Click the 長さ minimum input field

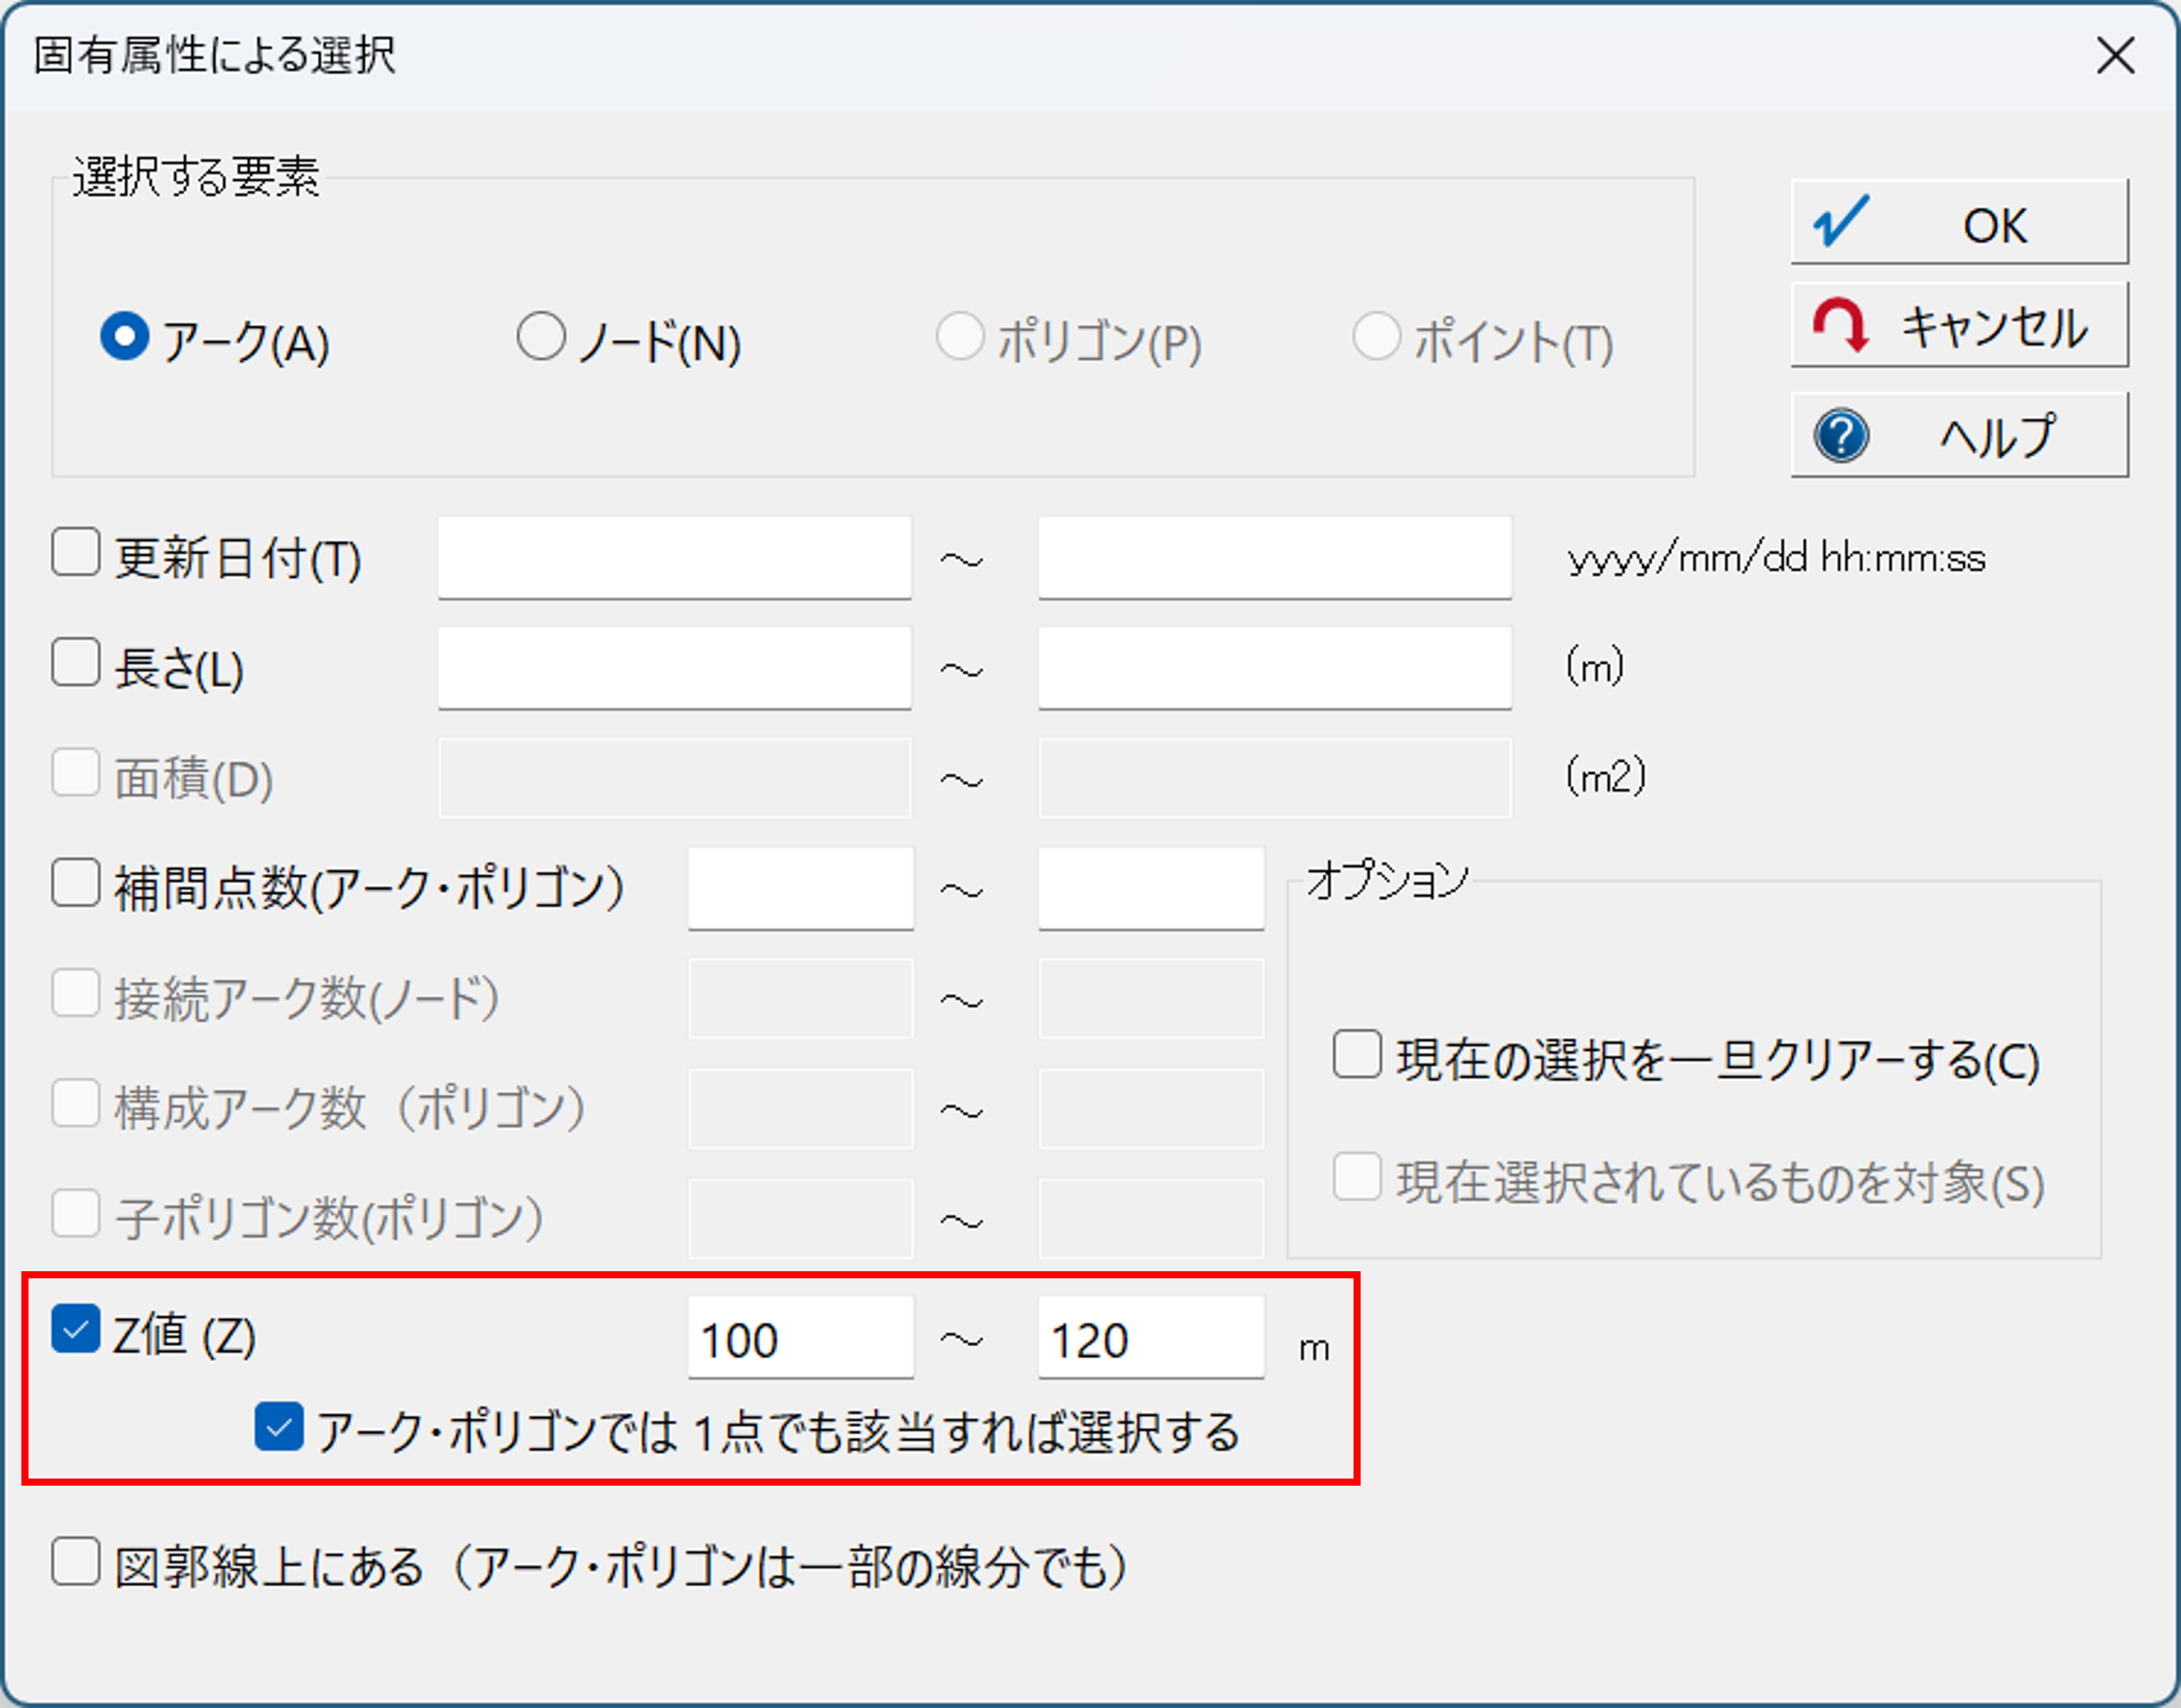coord(674,668)
